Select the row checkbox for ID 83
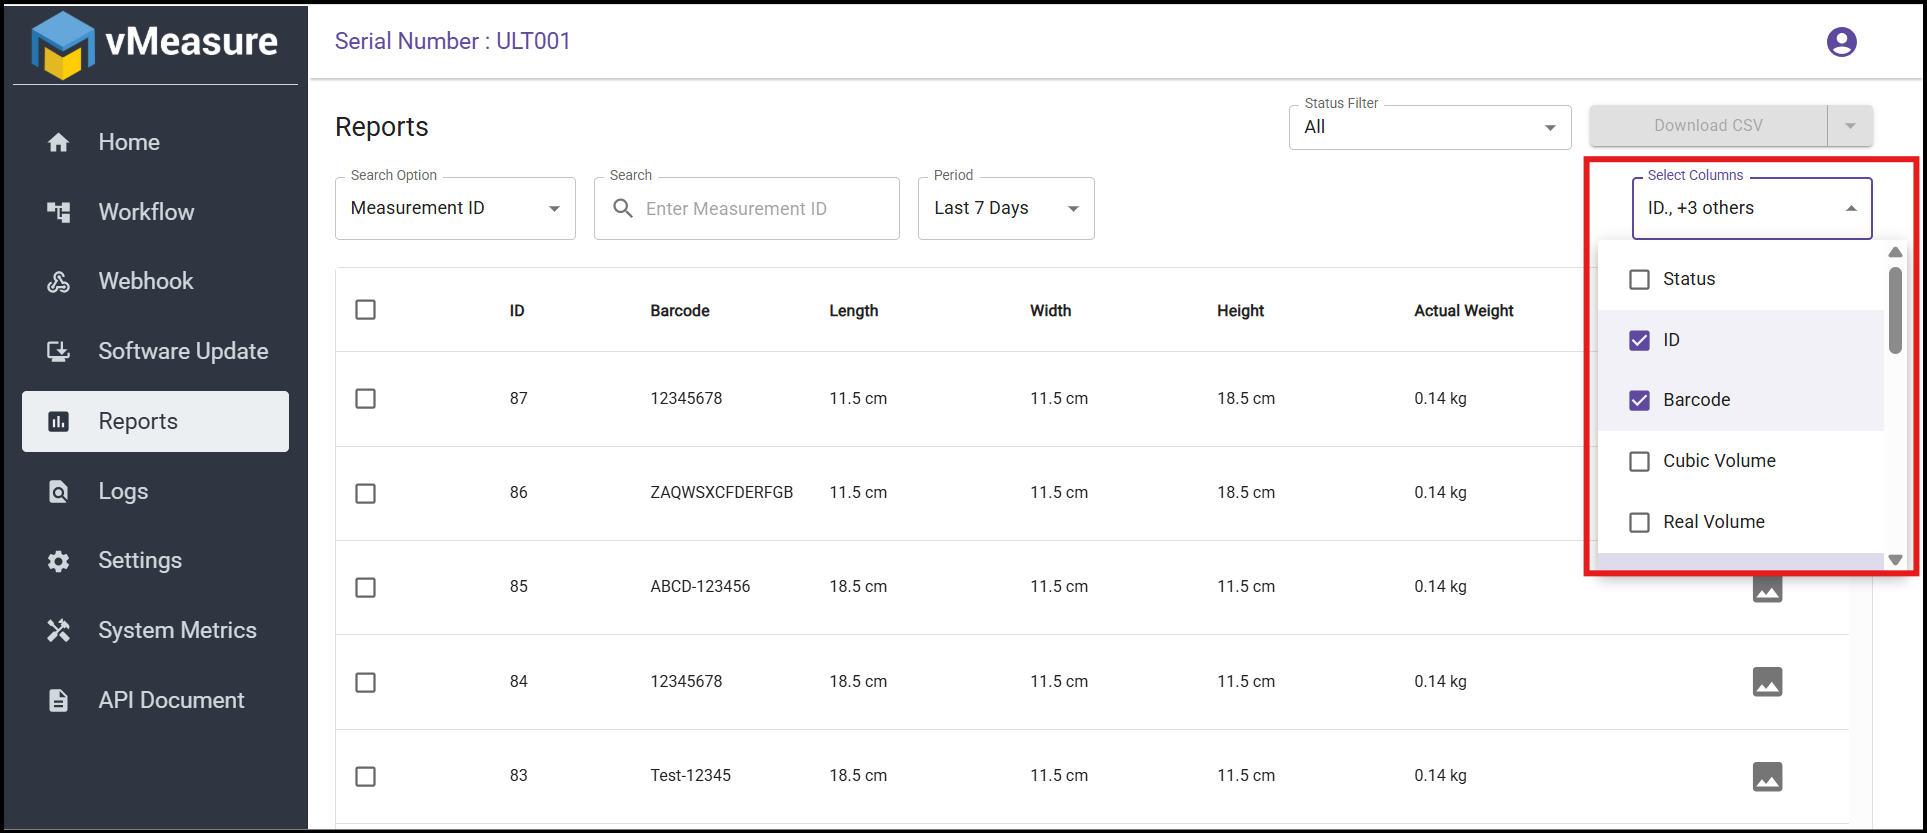This screenshot has height=833, width=1927. 366,776
